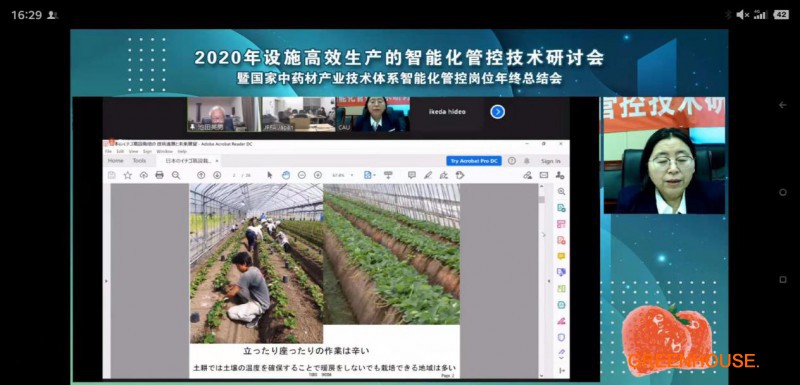Screen dimensions: 800x385
Task: Switch to the Tools tab
Action: (x=139, y=161)
